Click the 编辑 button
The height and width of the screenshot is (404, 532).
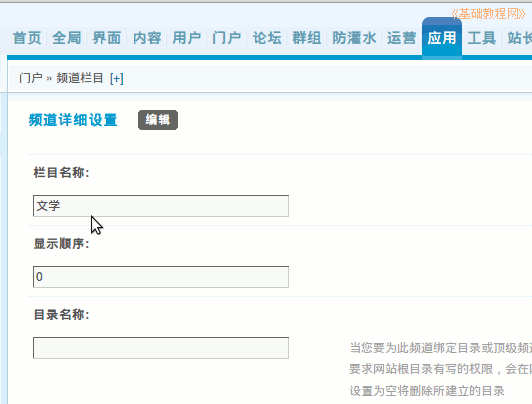point(158,120)
